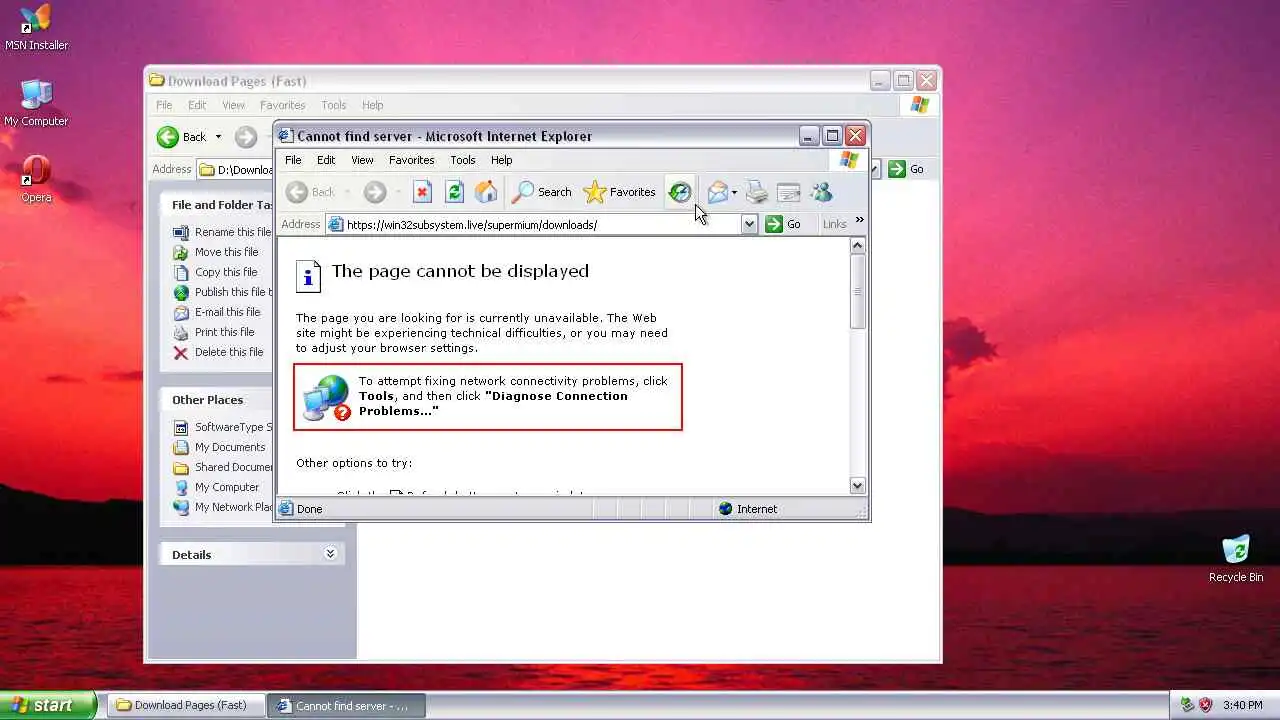The height and width of the screenshot is (720, 1280).
Task: Open Tools menu in Internet Explorer
Action: coord(462,160)
